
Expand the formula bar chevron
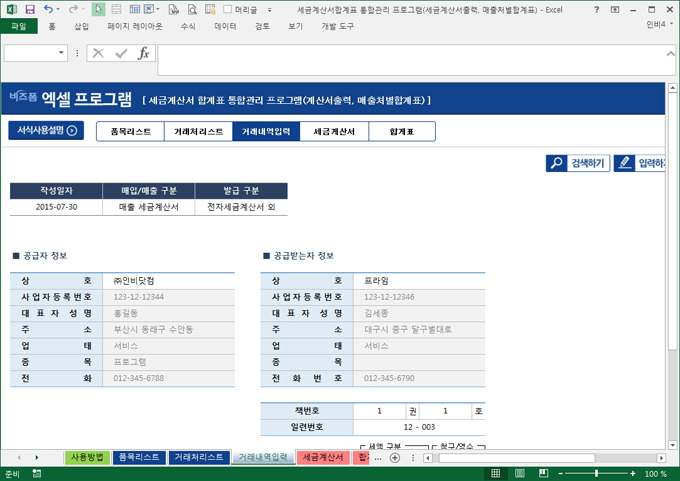(x=670, y=54)
